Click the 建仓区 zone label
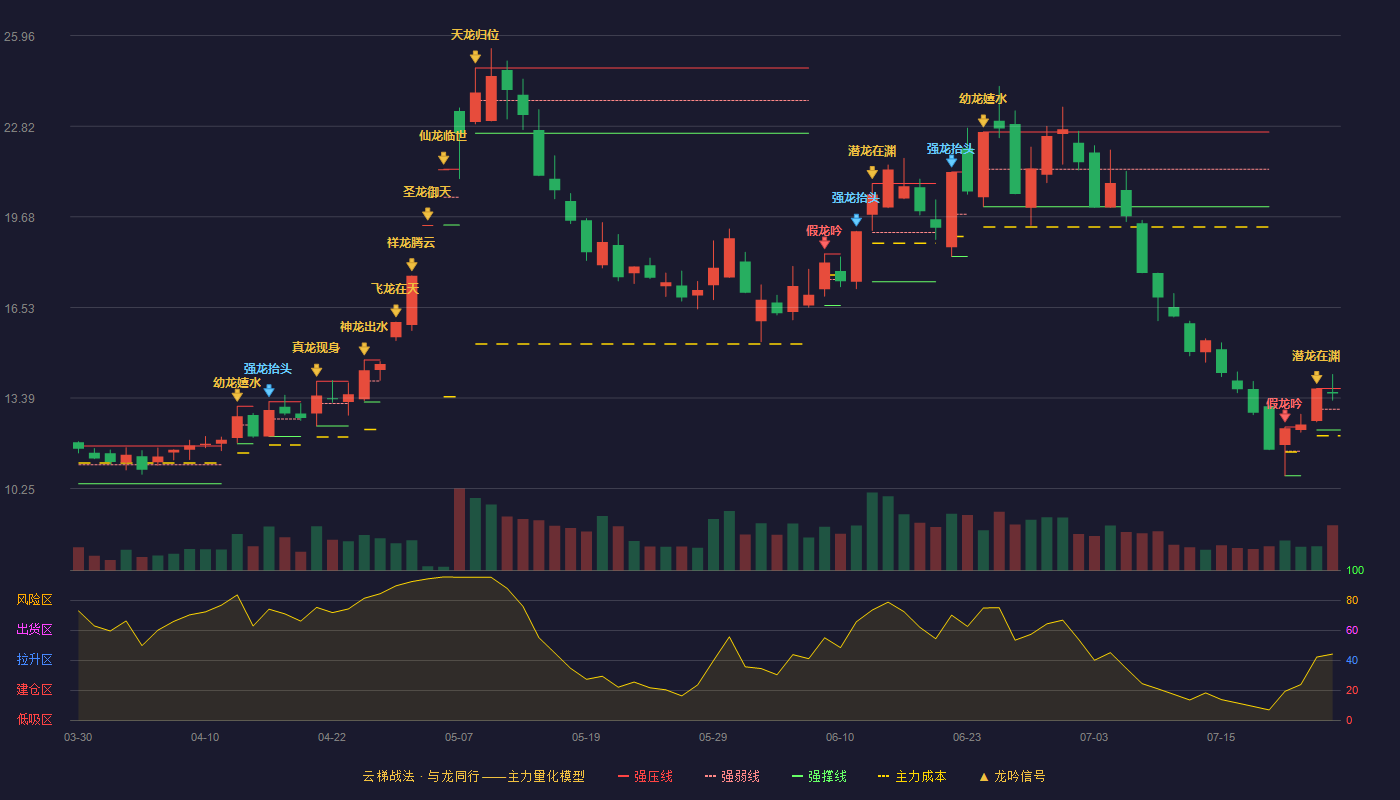 point(34,690)
